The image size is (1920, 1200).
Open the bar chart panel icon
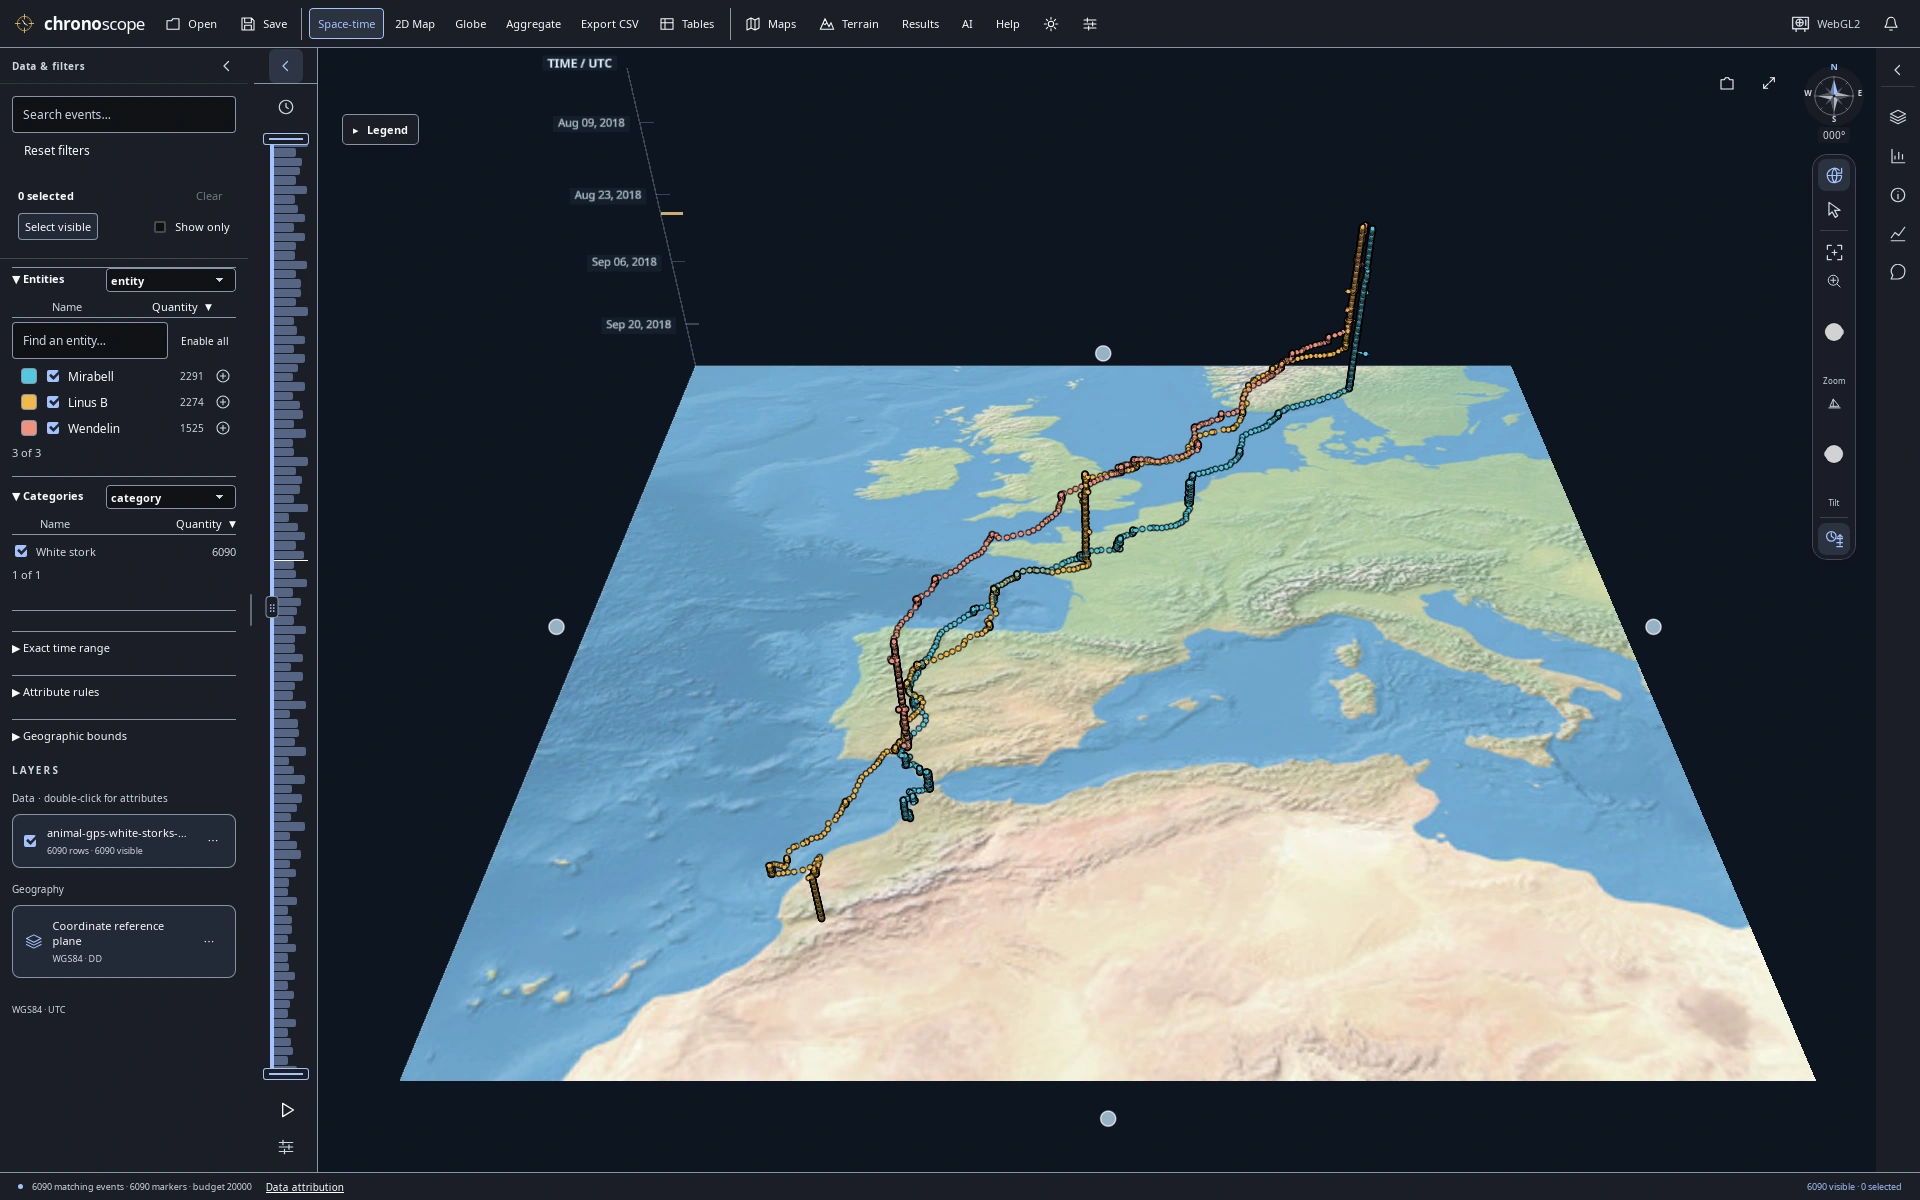(1898, 156)
